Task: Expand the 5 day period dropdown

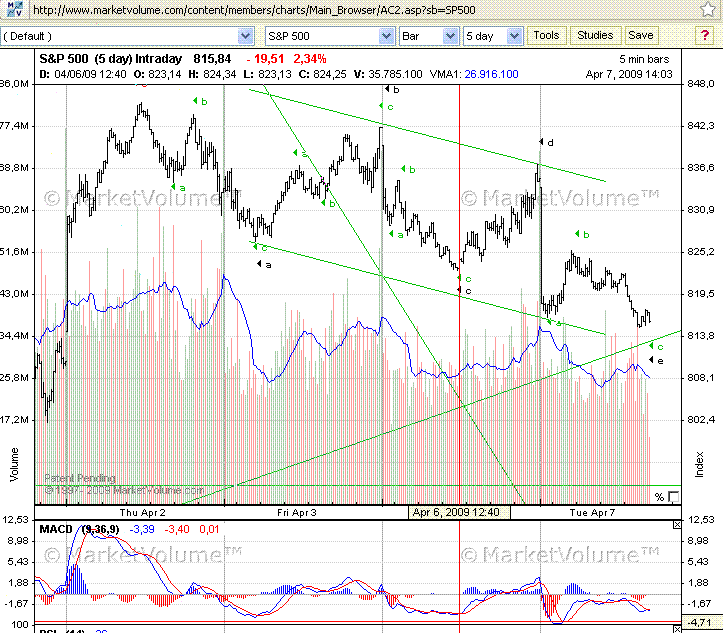Action: 515,36
